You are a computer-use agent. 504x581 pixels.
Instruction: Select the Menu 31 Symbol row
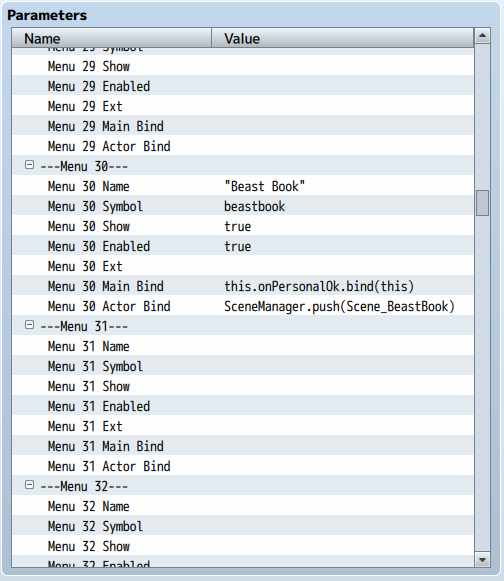pos(243,366)
